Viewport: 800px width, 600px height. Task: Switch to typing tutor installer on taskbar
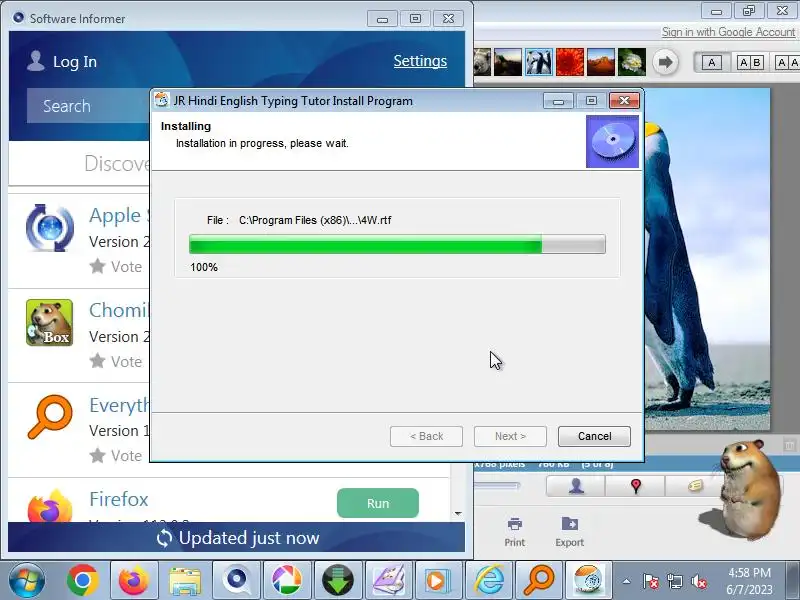(588, 580)
